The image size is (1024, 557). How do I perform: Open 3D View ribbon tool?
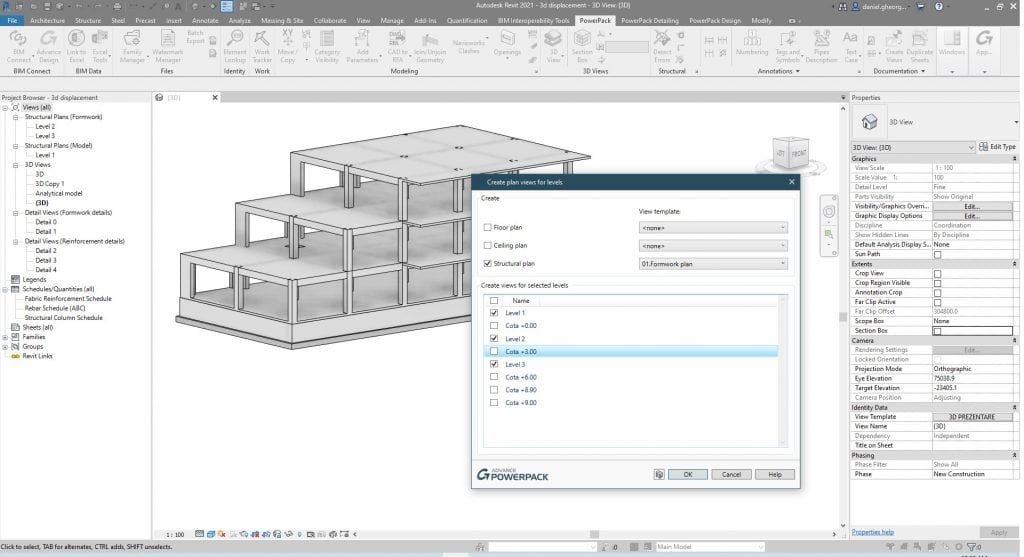[x=553, y=46]
